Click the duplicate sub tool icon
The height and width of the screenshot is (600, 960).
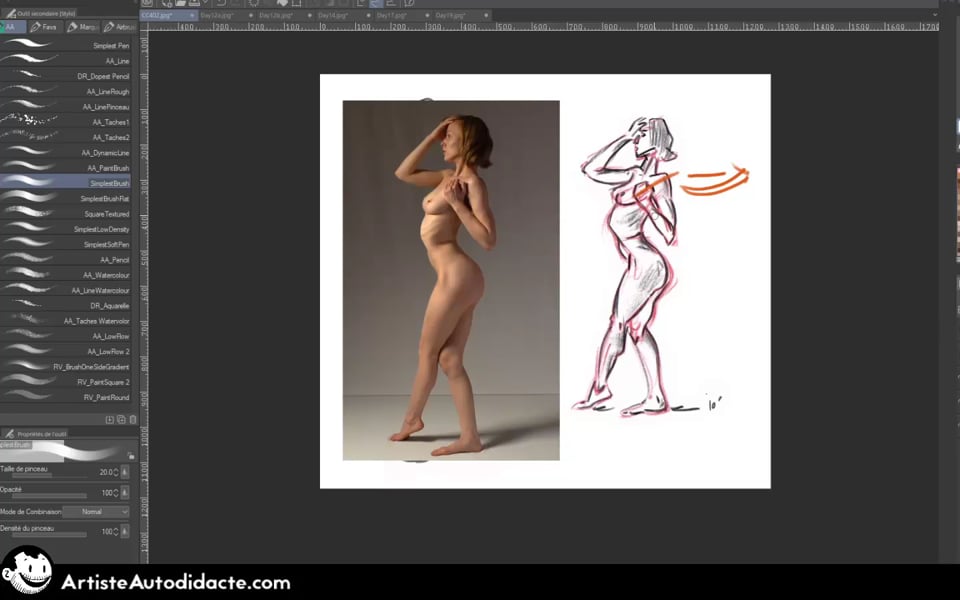[x=121, y=419]
